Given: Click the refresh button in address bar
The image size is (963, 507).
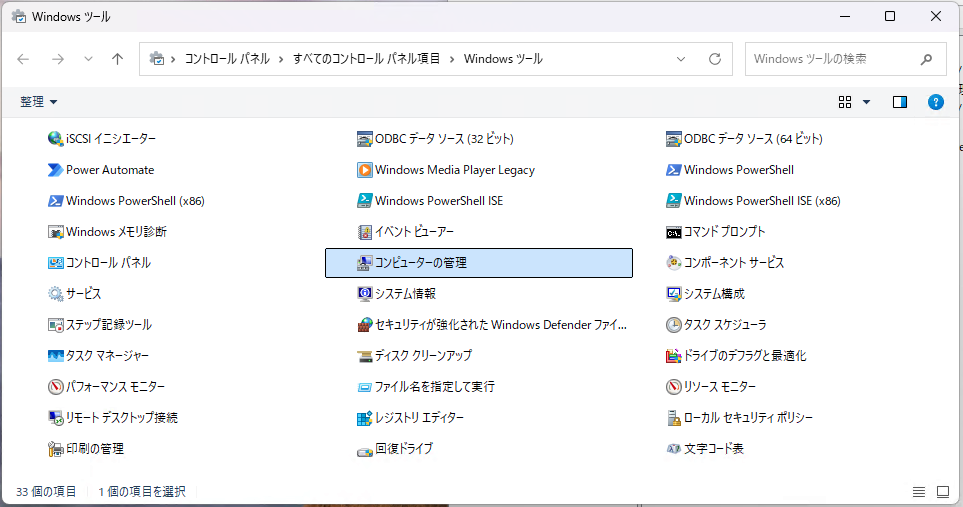Looking at the screenshot, I should [715, 59].
